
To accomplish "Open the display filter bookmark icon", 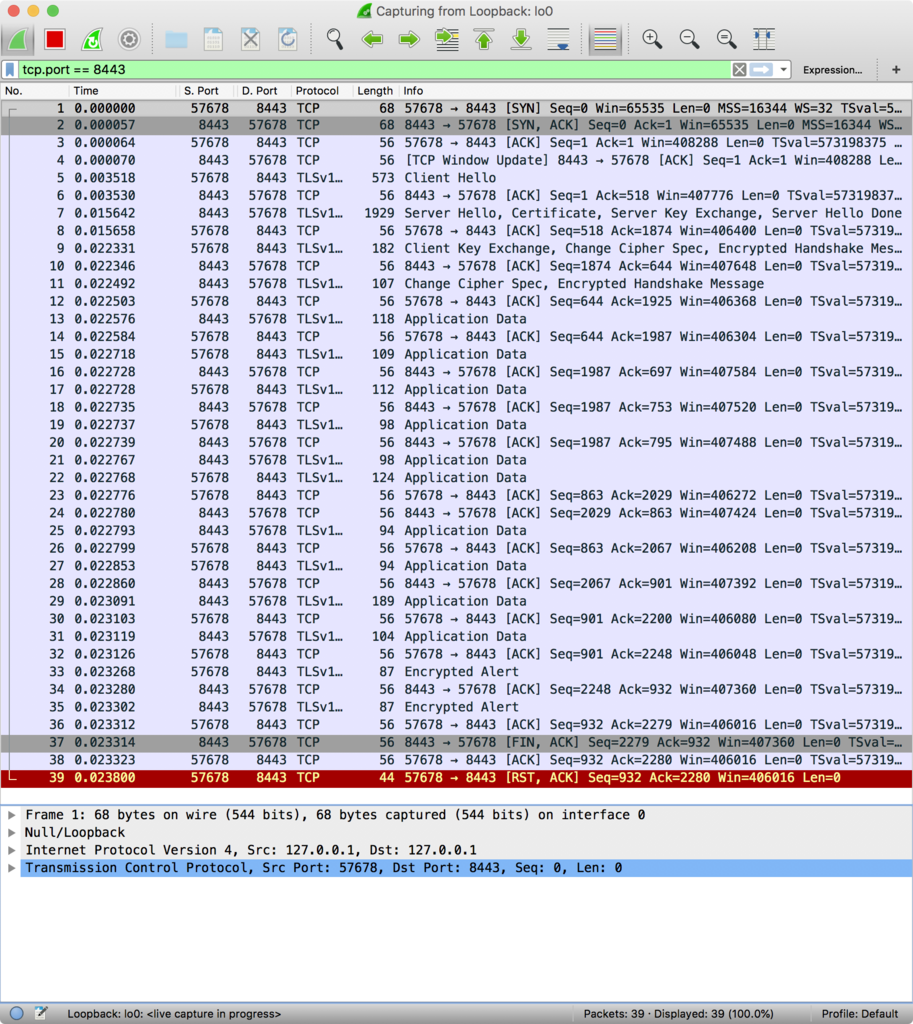I will tap(10, 70).
